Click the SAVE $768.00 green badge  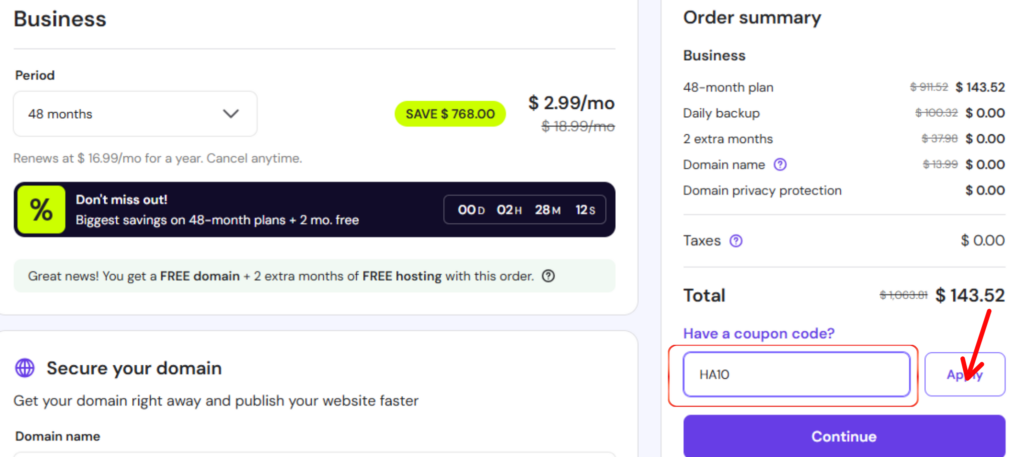tap(450, 114)
